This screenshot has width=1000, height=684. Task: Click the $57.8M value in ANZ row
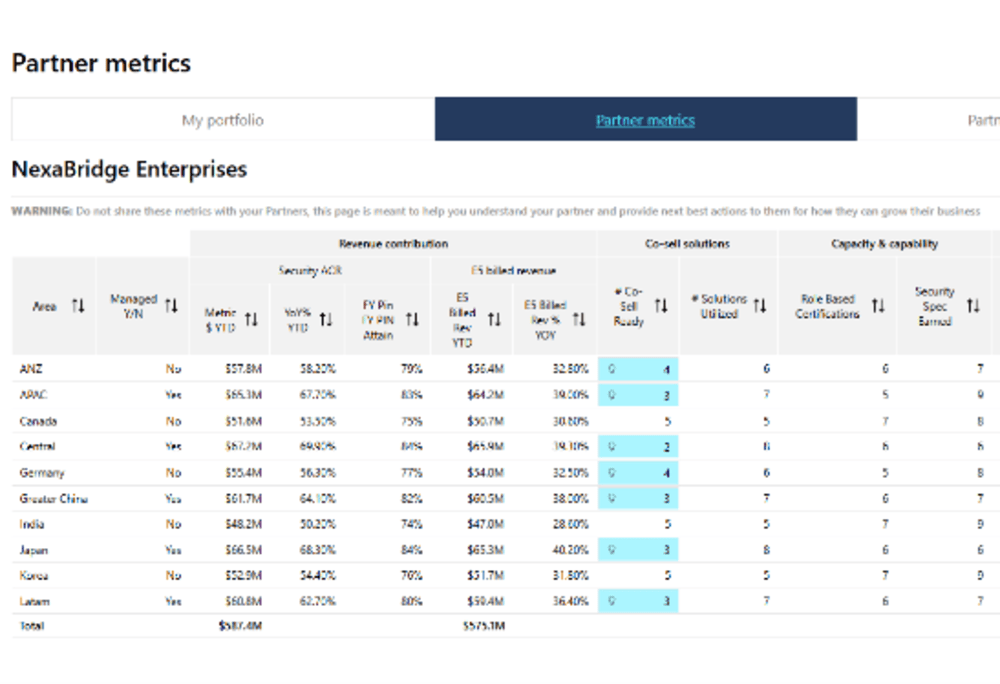(243, 368)
